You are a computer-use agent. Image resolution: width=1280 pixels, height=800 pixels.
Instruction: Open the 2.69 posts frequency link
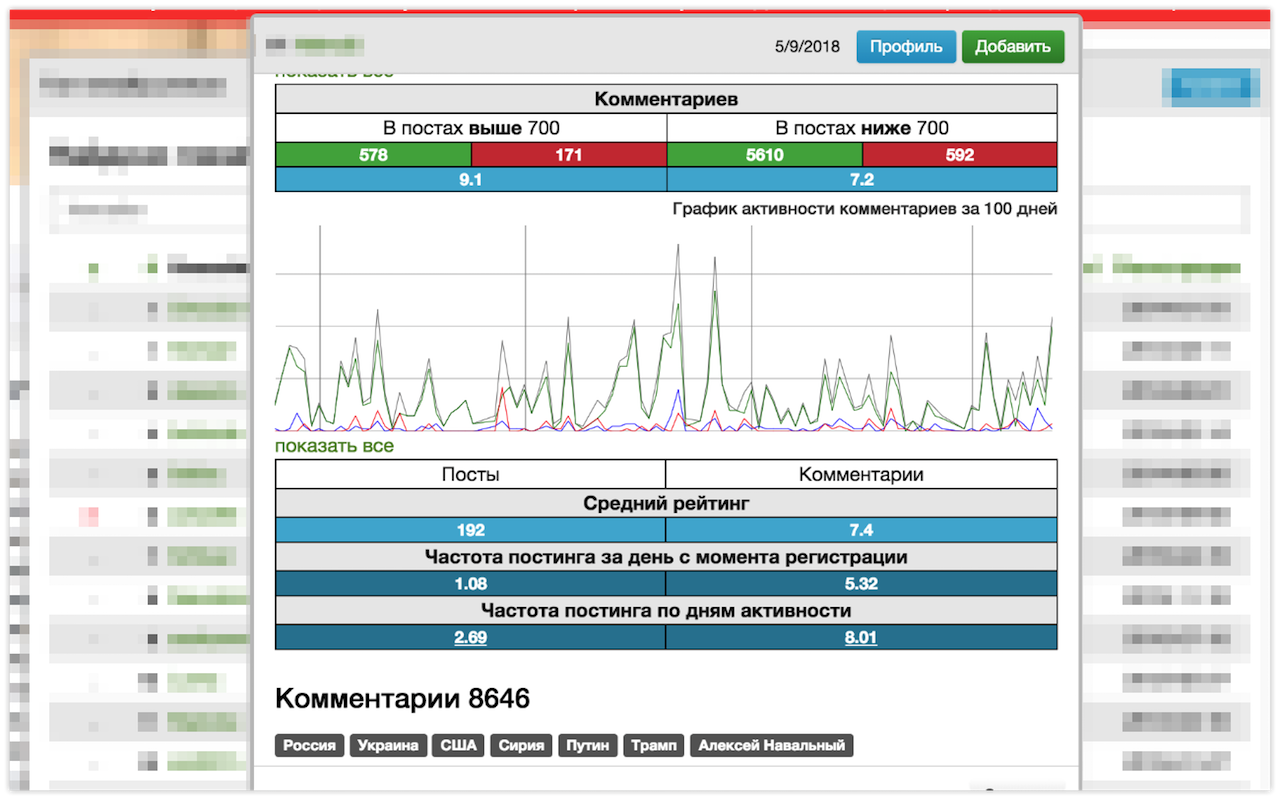470,637
